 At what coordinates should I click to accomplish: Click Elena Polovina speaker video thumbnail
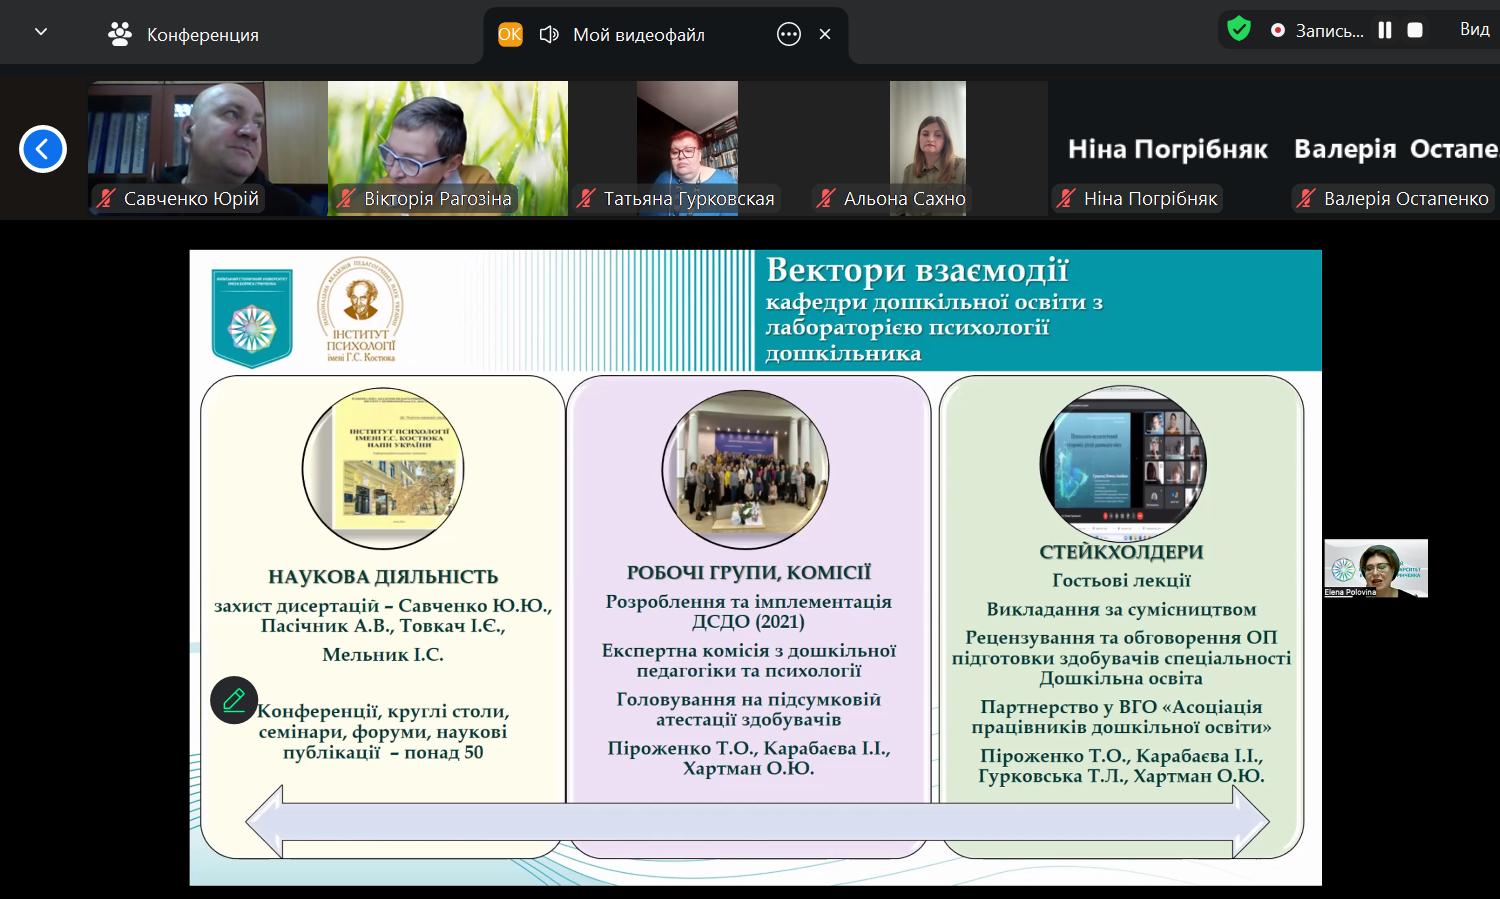click(1375, 568)
